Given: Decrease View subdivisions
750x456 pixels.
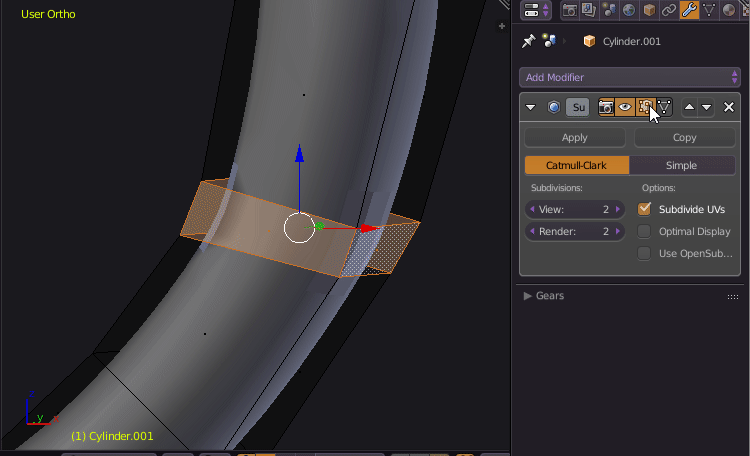Looking at the screenshot, I should (x=532, y=210).
